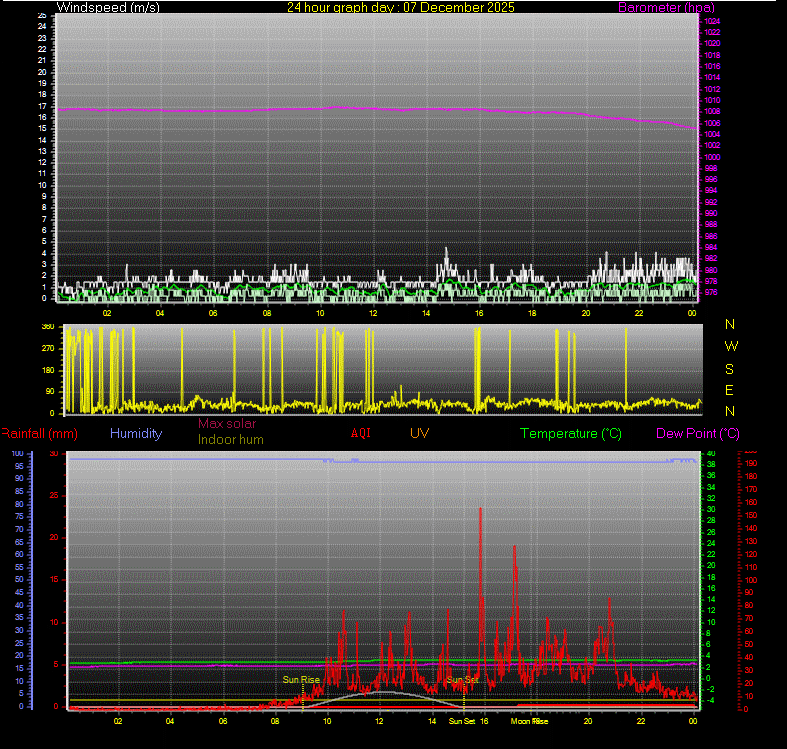Select the 'Indoor hum' legend label
Viewport: 787px width, 749px height.
tap(230, 439)
